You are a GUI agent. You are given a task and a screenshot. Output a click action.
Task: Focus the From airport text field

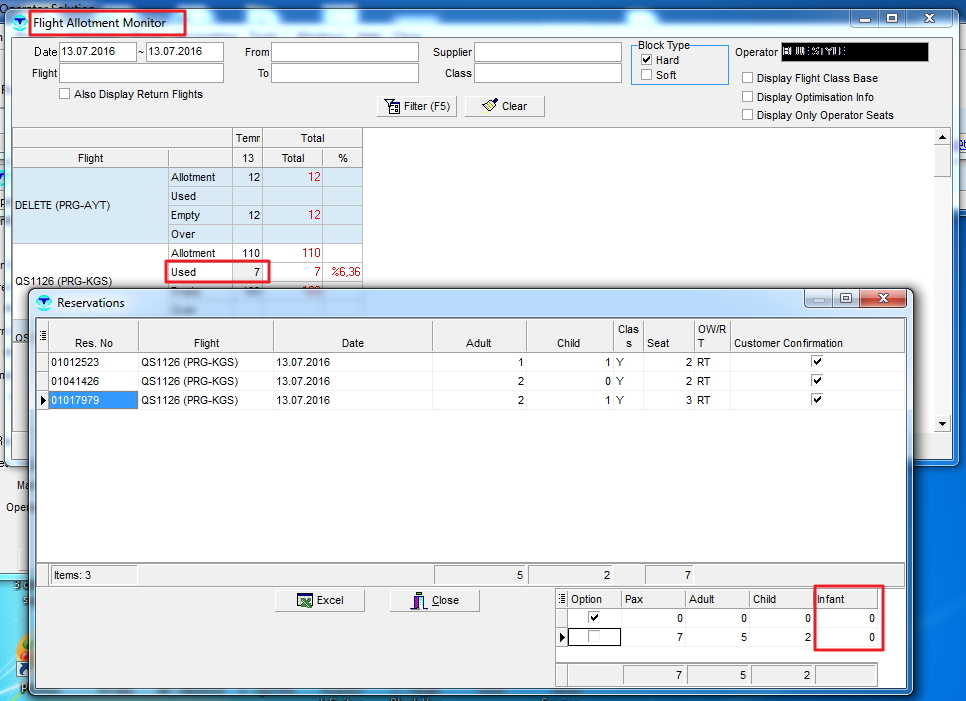coord(344,52)
